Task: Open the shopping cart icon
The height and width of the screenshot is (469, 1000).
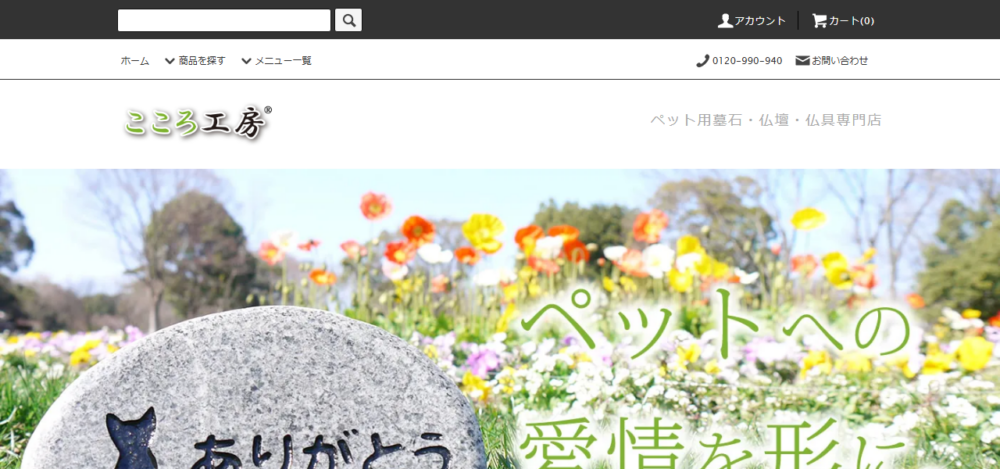Action: pos(819,20)
